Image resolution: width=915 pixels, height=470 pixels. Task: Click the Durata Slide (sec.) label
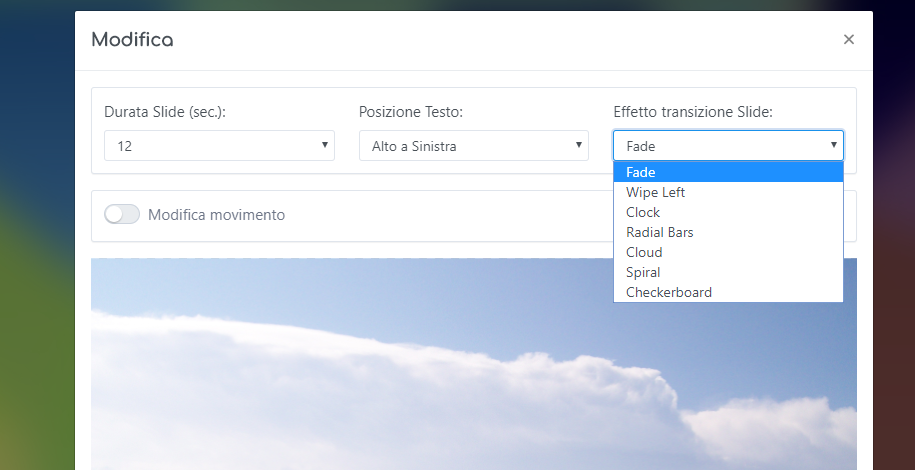point(165,112)
